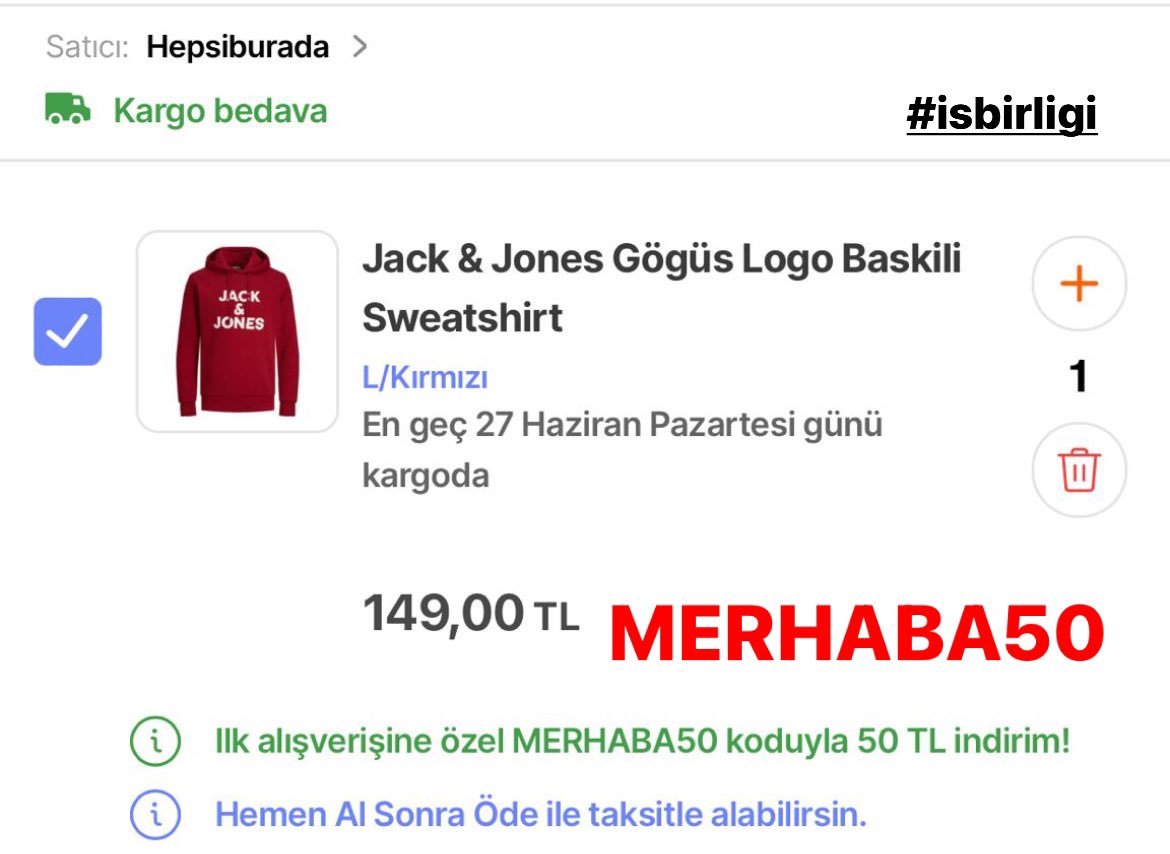Click the red hoodie product thumbnail

(237, 331)
